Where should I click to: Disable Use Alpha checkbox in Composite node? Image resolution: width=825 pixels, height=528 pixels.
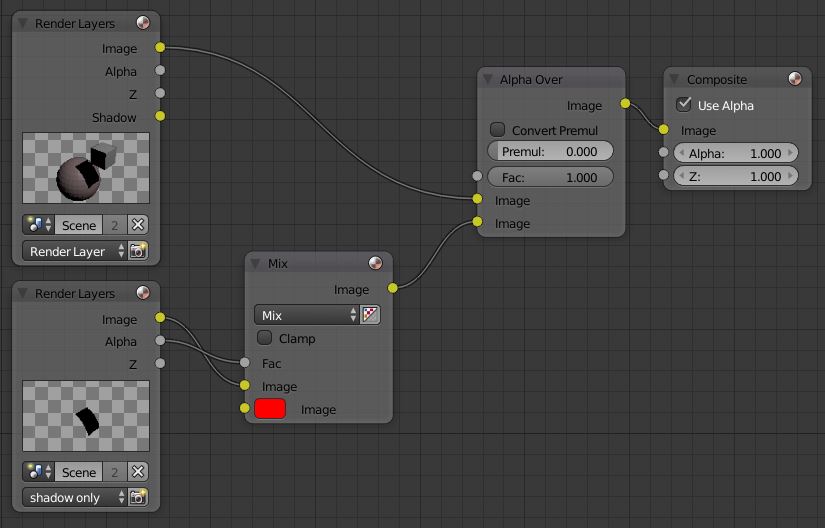[x=683, y=104]
